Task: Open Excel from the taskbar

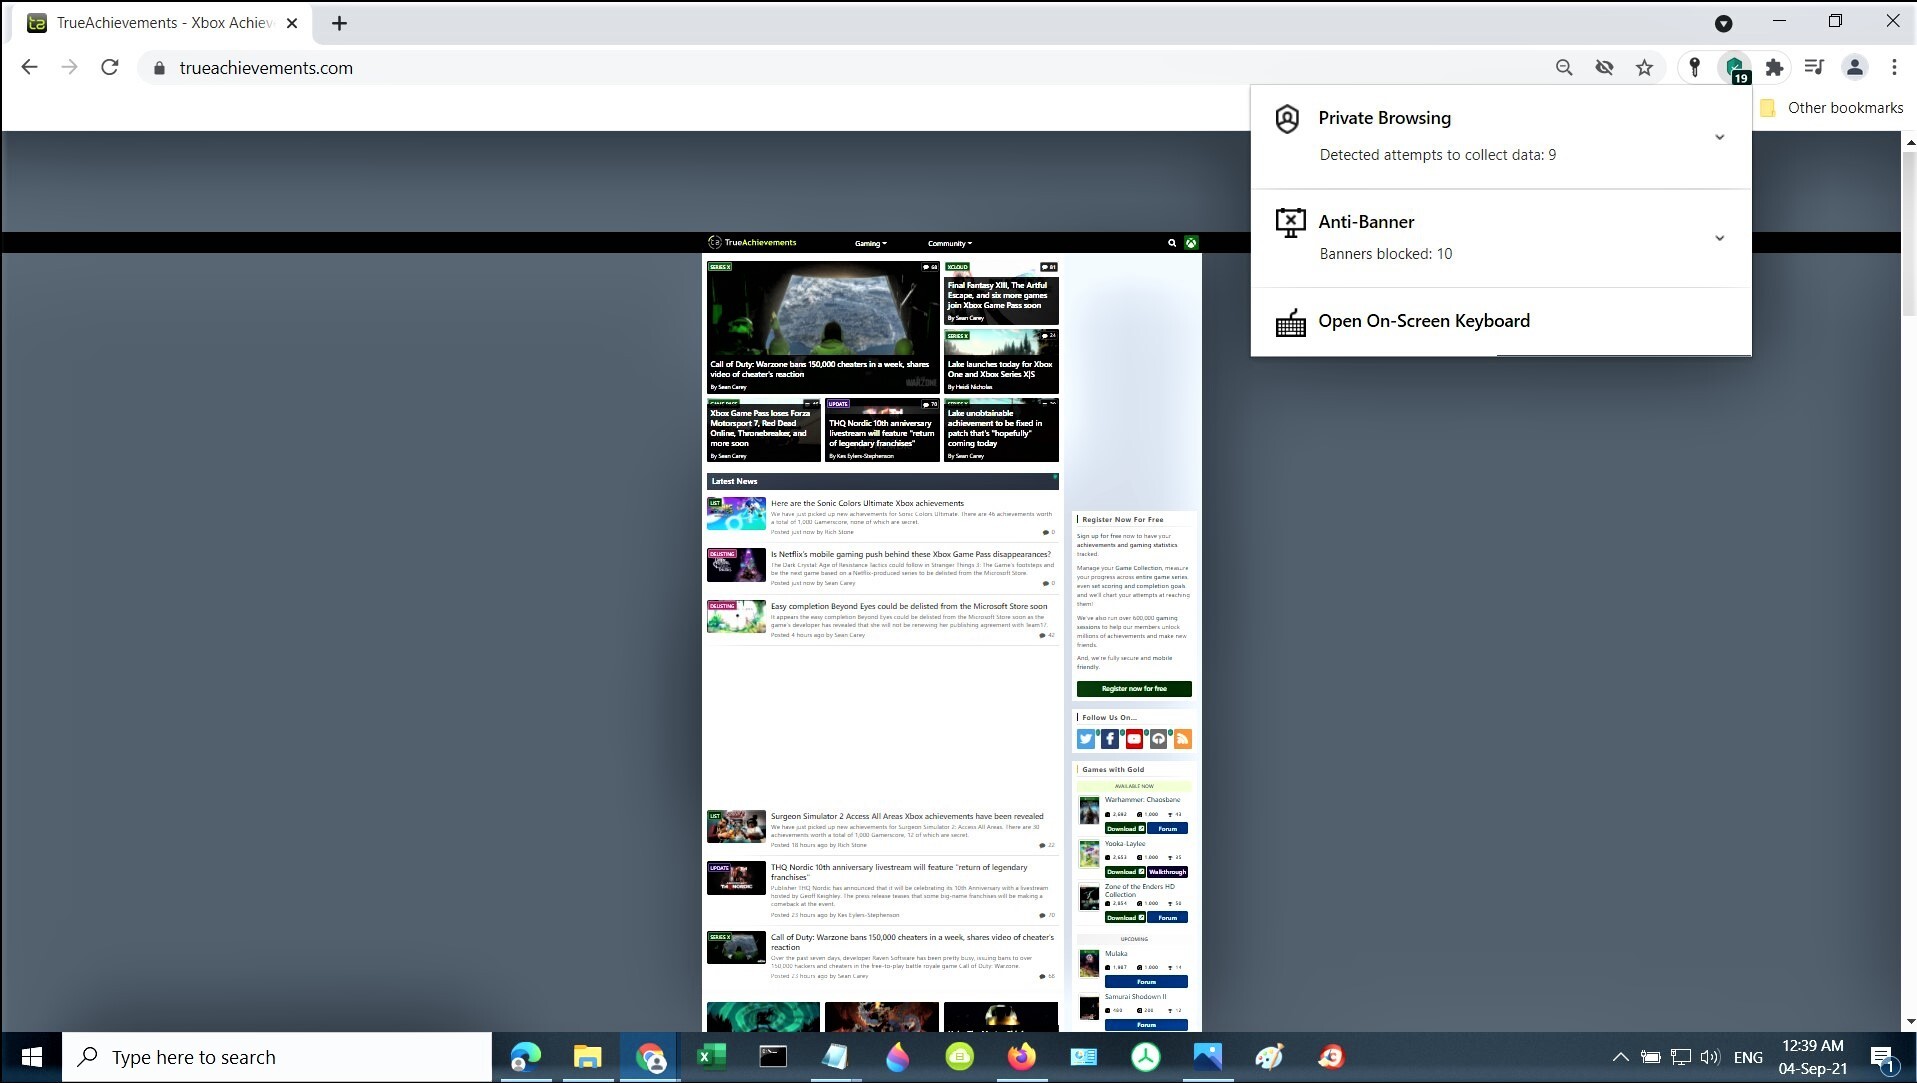Action: [x=711, y=1057]
